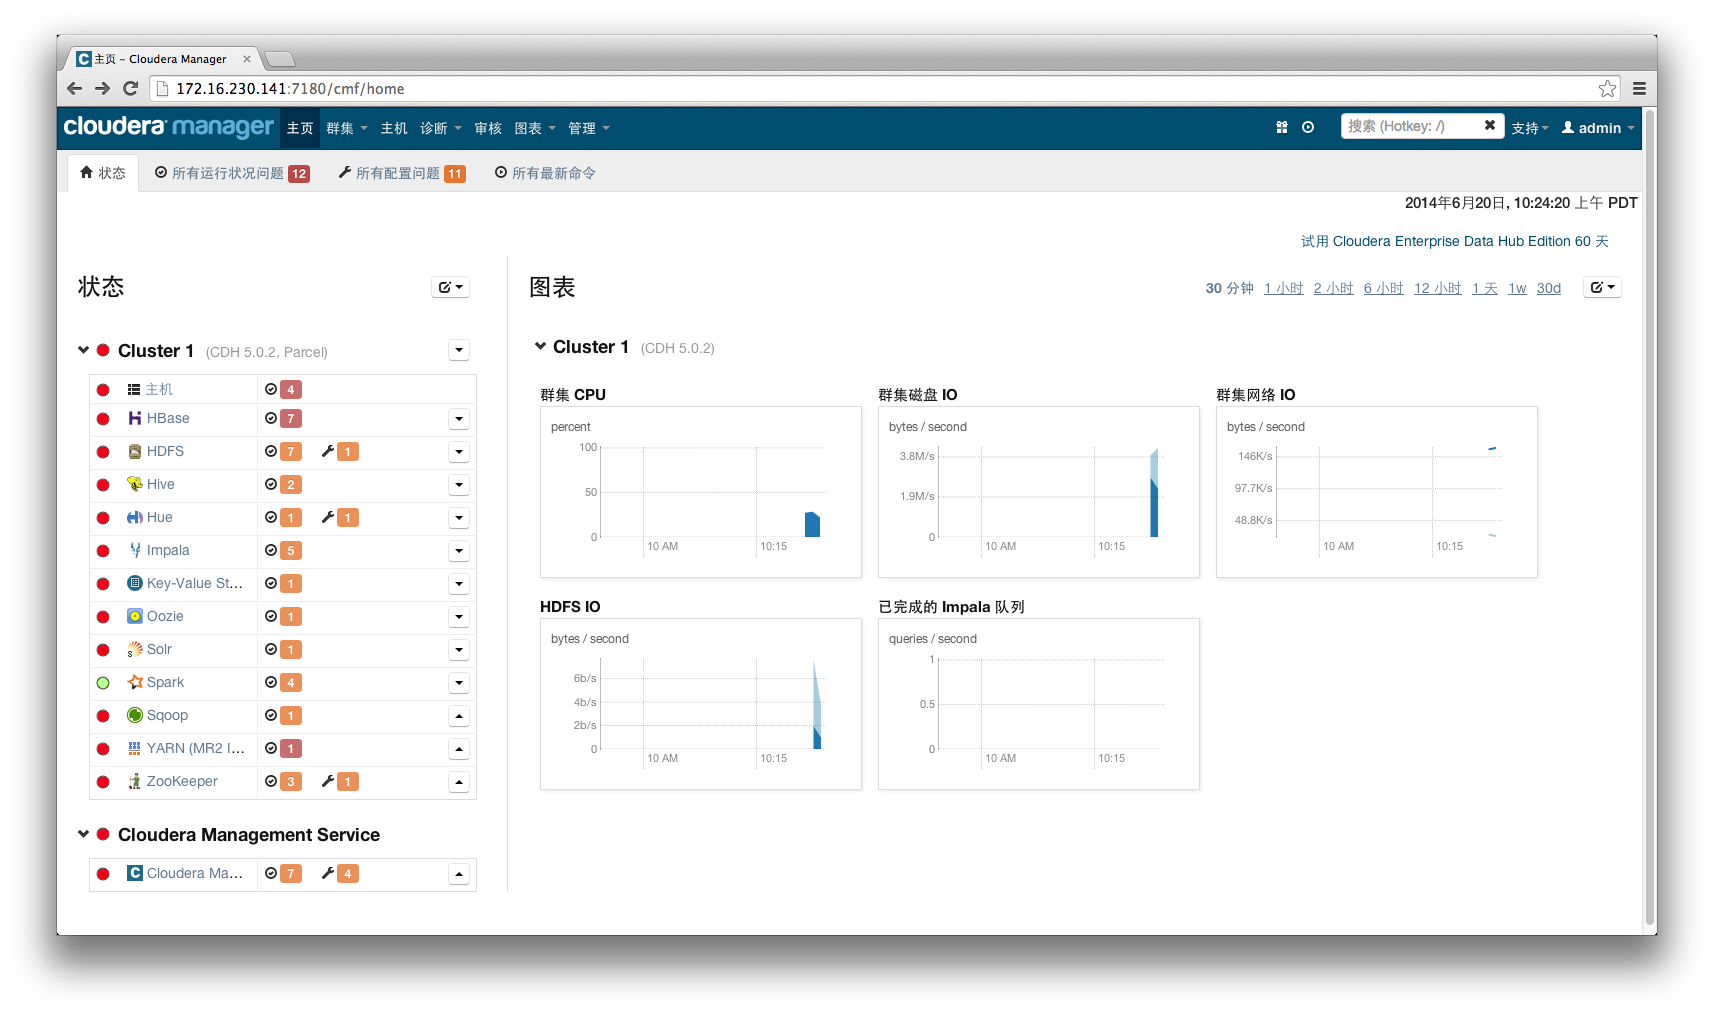Viewport: 1714px width, 1014px height.
Task: Open the HBase actions dropdown
Action: point(459,419)
